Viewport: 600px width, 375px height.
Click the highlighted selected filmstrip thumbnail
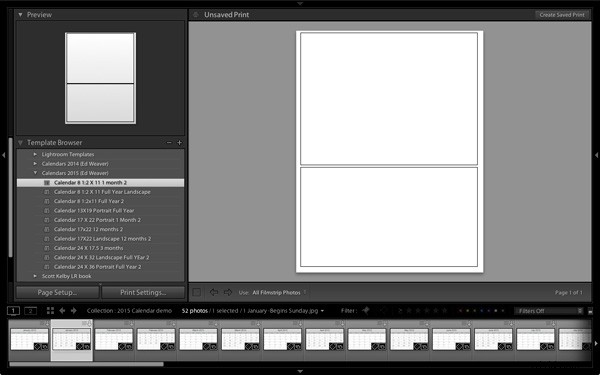click(x=72, y=340)
